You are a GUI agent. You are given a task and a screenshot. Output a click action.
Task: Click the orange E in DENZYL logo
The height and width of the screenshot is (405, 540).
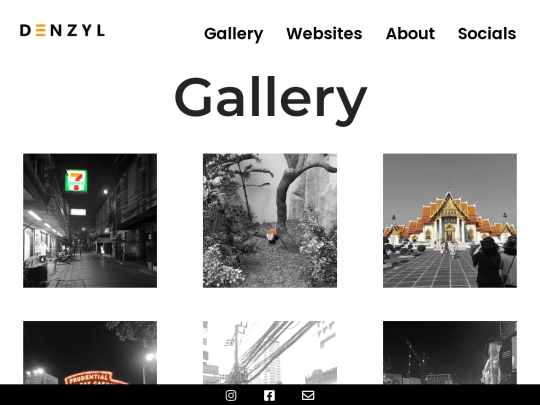[x=41, y=30]
